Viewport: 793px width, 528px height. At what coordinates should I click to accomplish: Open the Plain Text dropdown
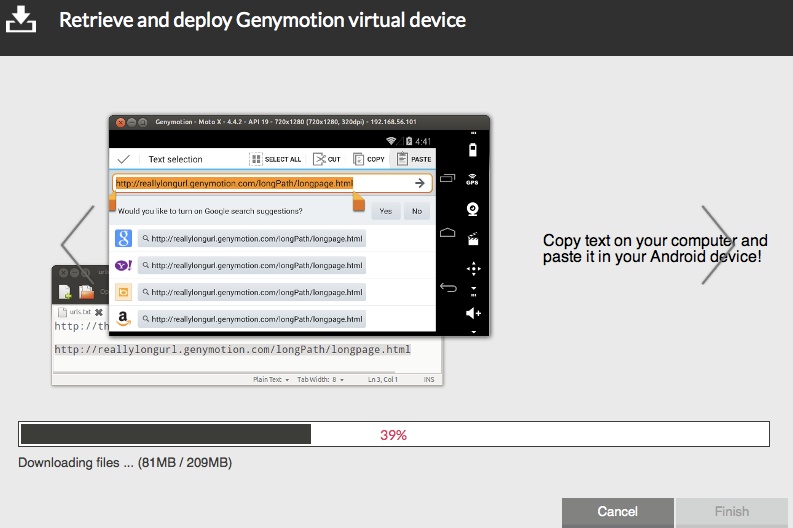click(272, 380)
